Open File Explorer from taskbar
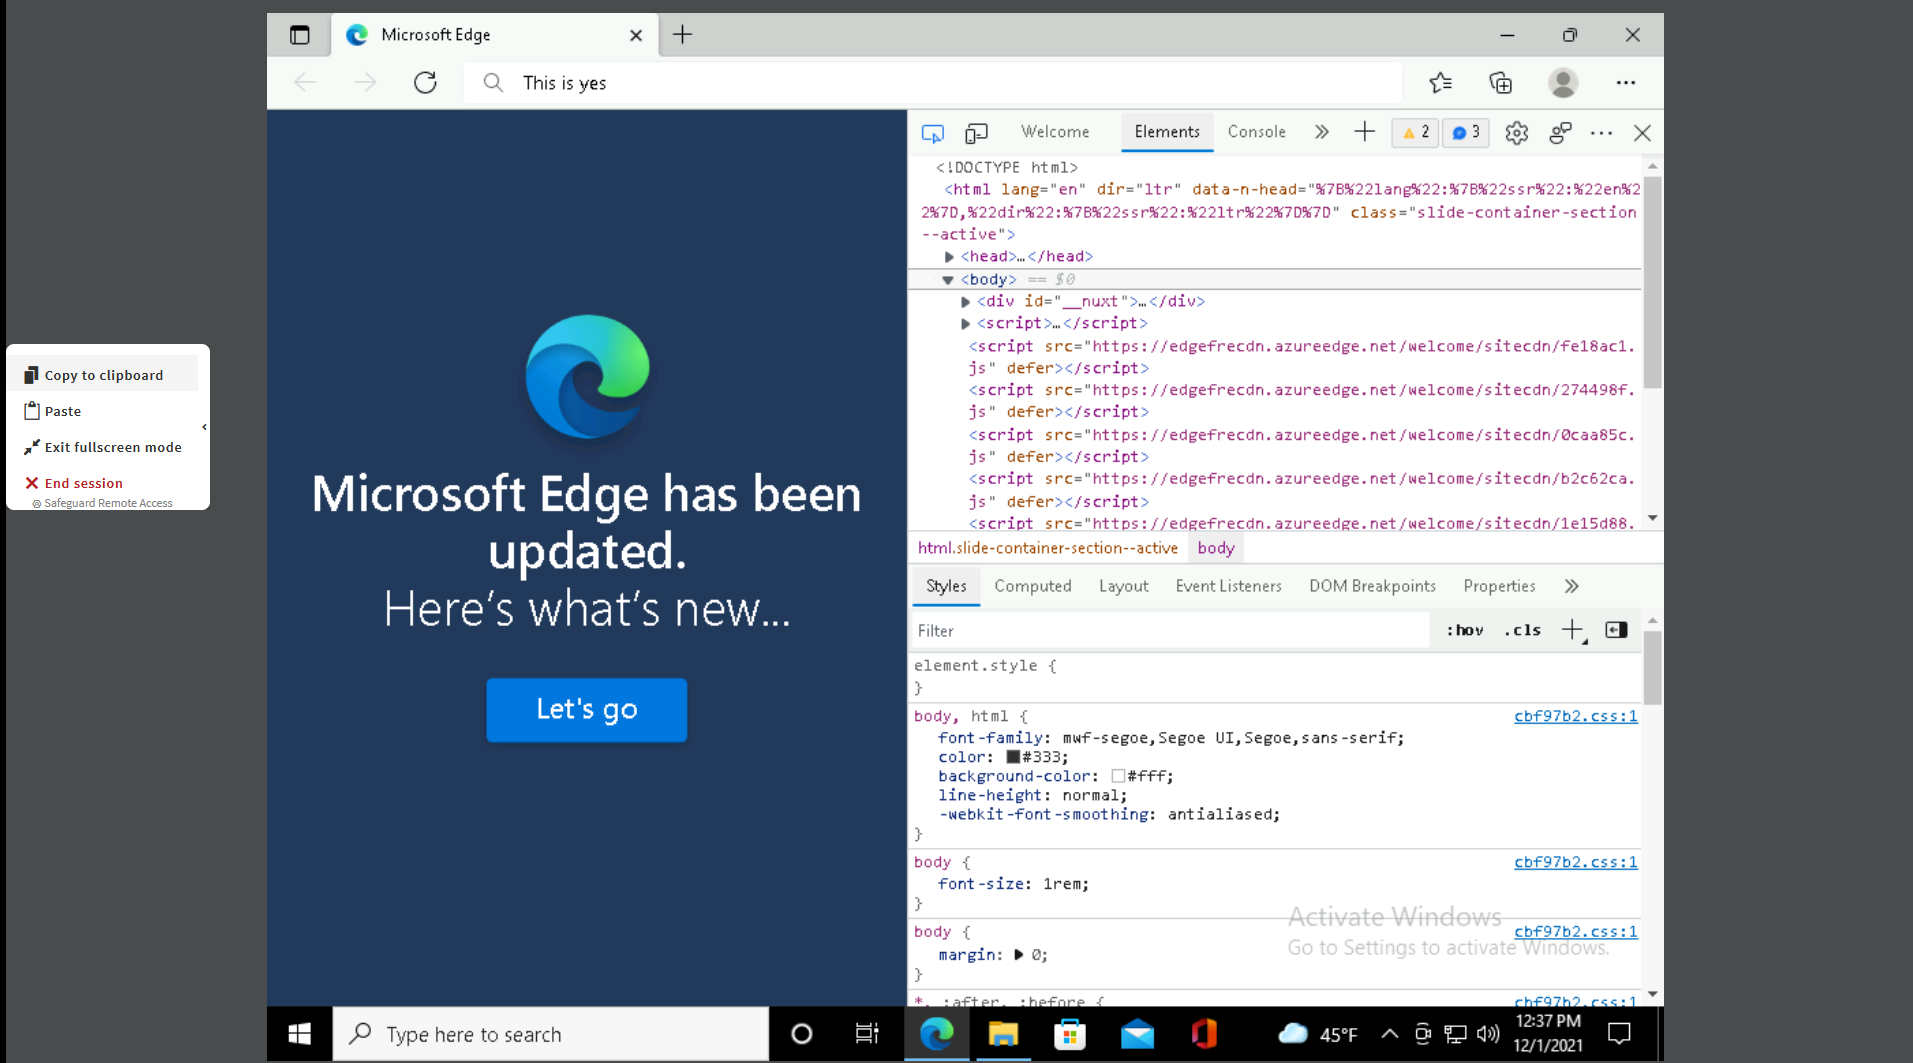This screenshot has width=1913, height=1063. (x=1003, y=1034)
